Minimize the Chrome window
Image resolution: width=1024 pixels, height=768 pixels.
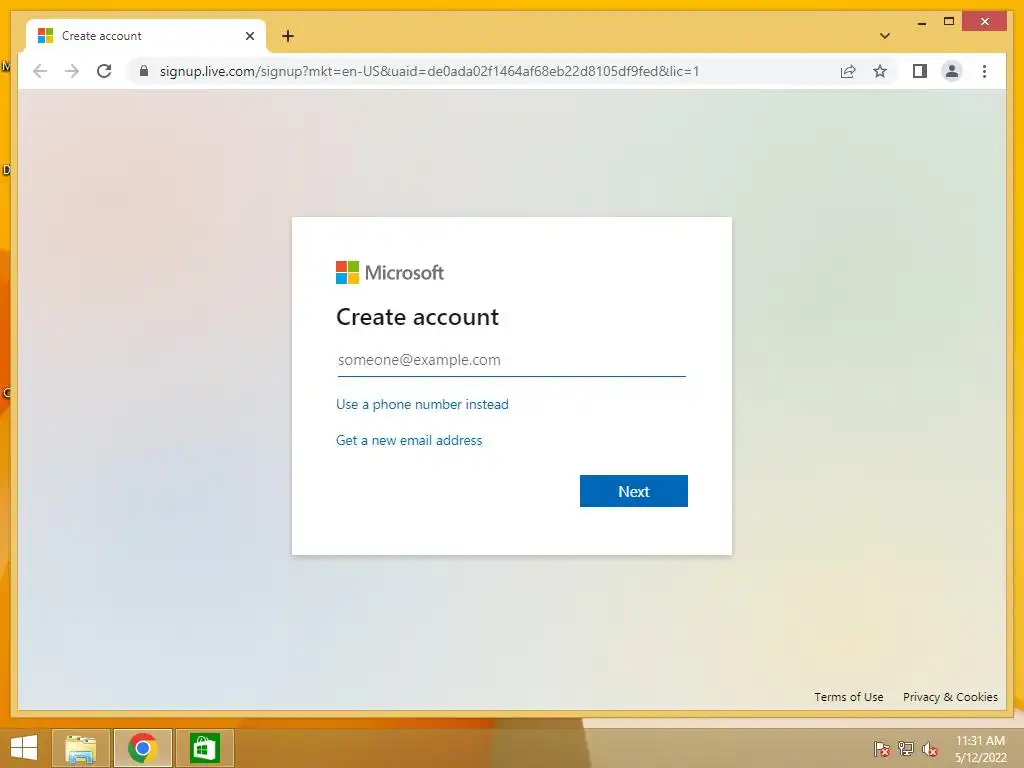point(921,22)
